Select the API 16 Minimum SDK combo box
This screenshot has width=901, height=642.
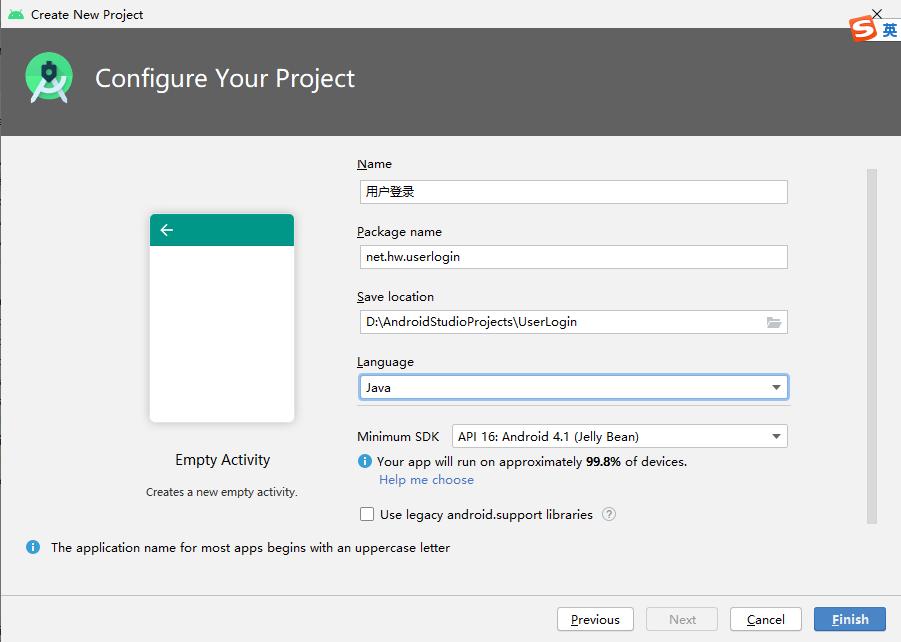pyautogui.click(x=619, y=436)
